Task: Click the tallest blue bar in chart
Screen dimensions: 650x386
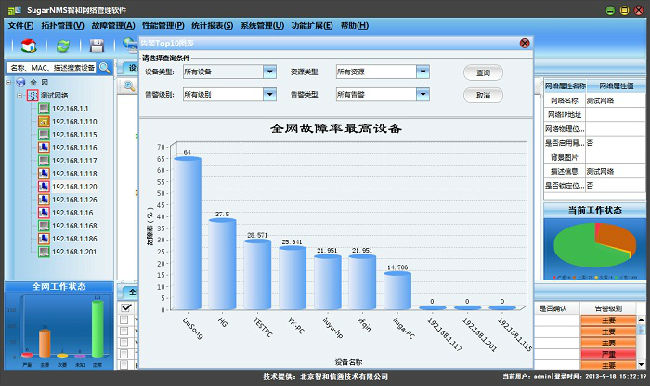Action: pyautogui.click(x=188, y=233)
